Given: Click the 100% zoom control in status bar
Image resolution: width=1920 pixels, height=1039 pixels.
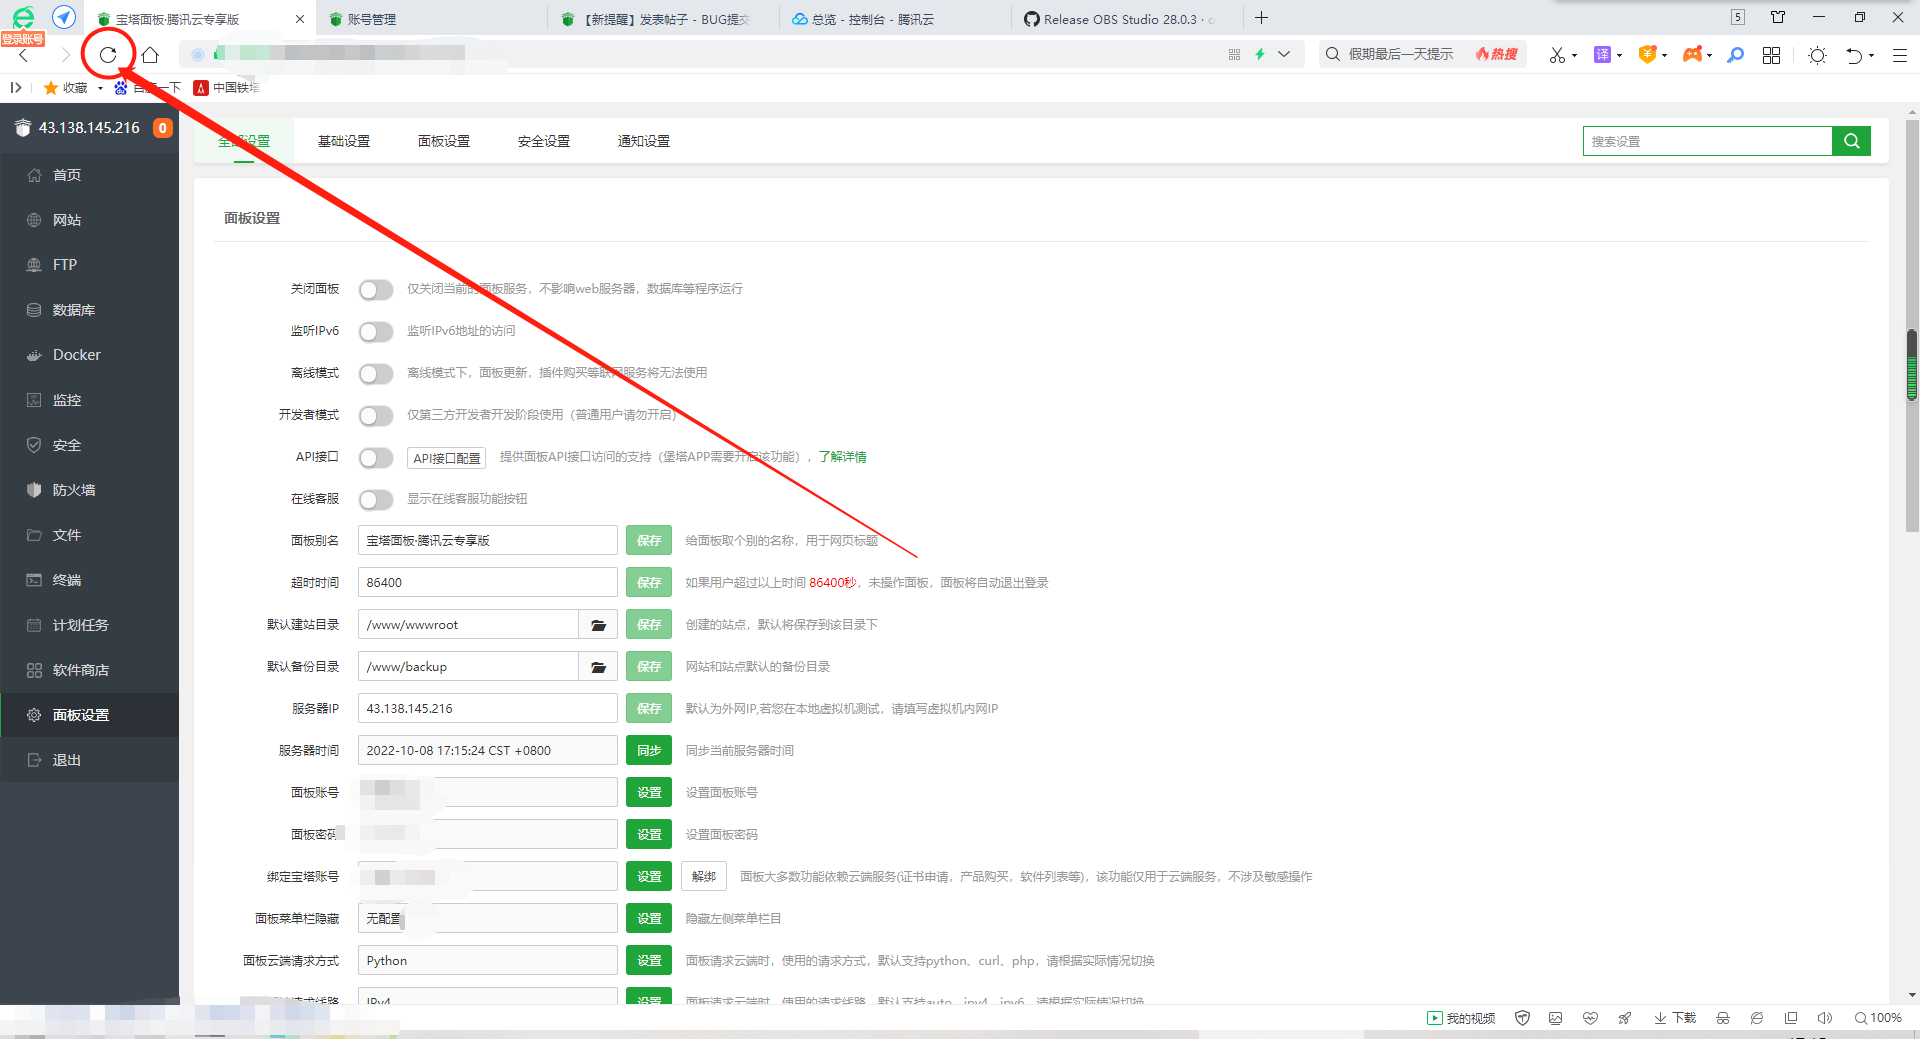Looking at the screenshot, I should (1878, 1018).
